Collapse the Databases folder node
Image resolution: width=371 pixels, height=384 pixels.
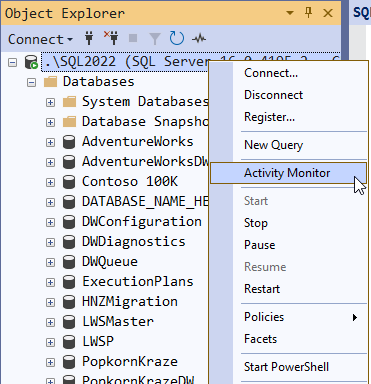[x=31, y=82]
